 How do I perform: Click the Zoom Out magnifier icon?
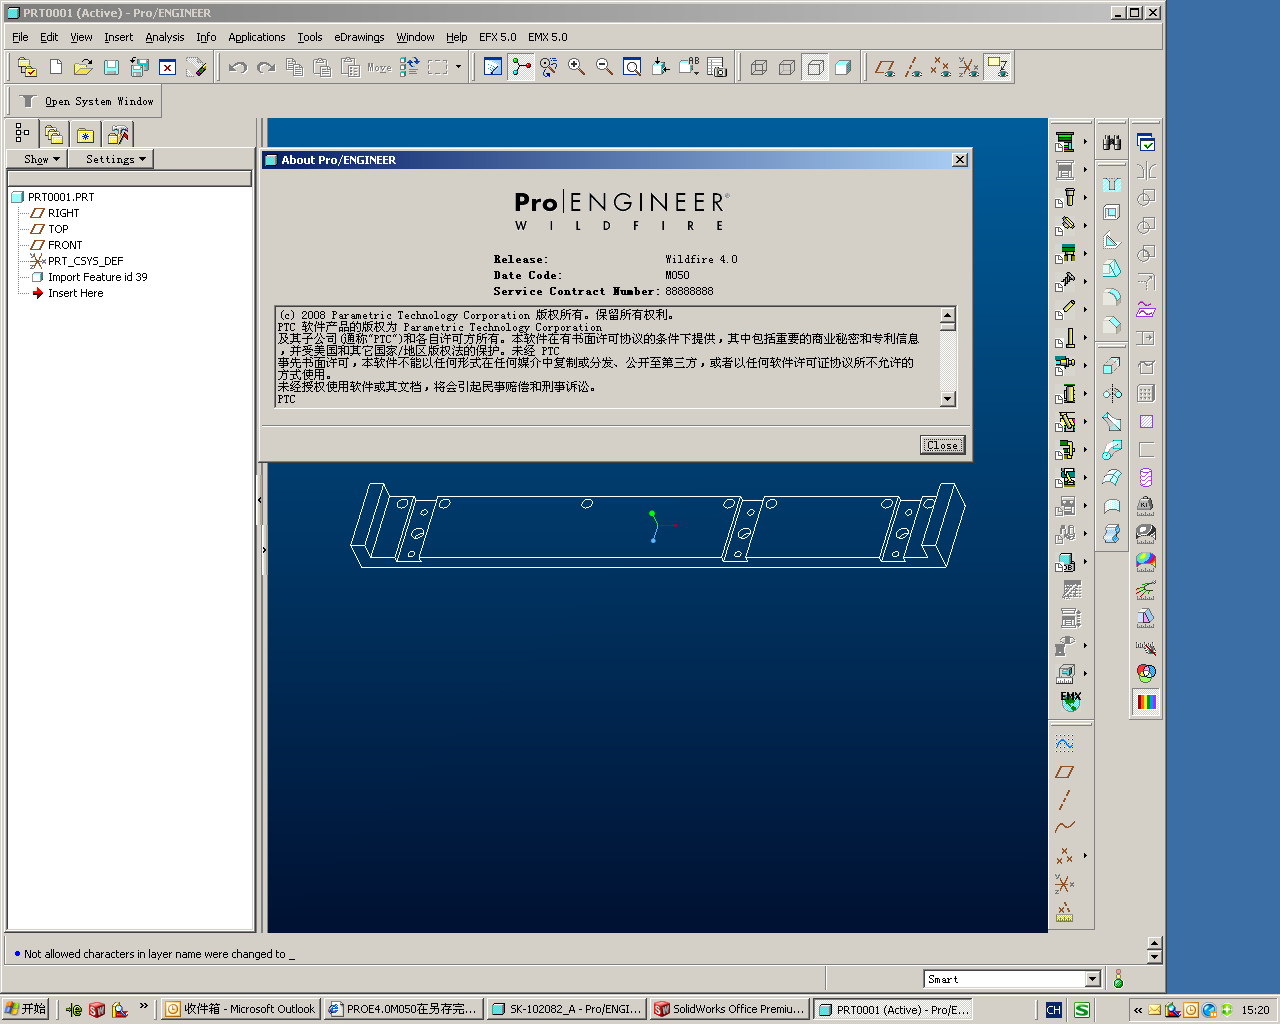coord(604,67)
